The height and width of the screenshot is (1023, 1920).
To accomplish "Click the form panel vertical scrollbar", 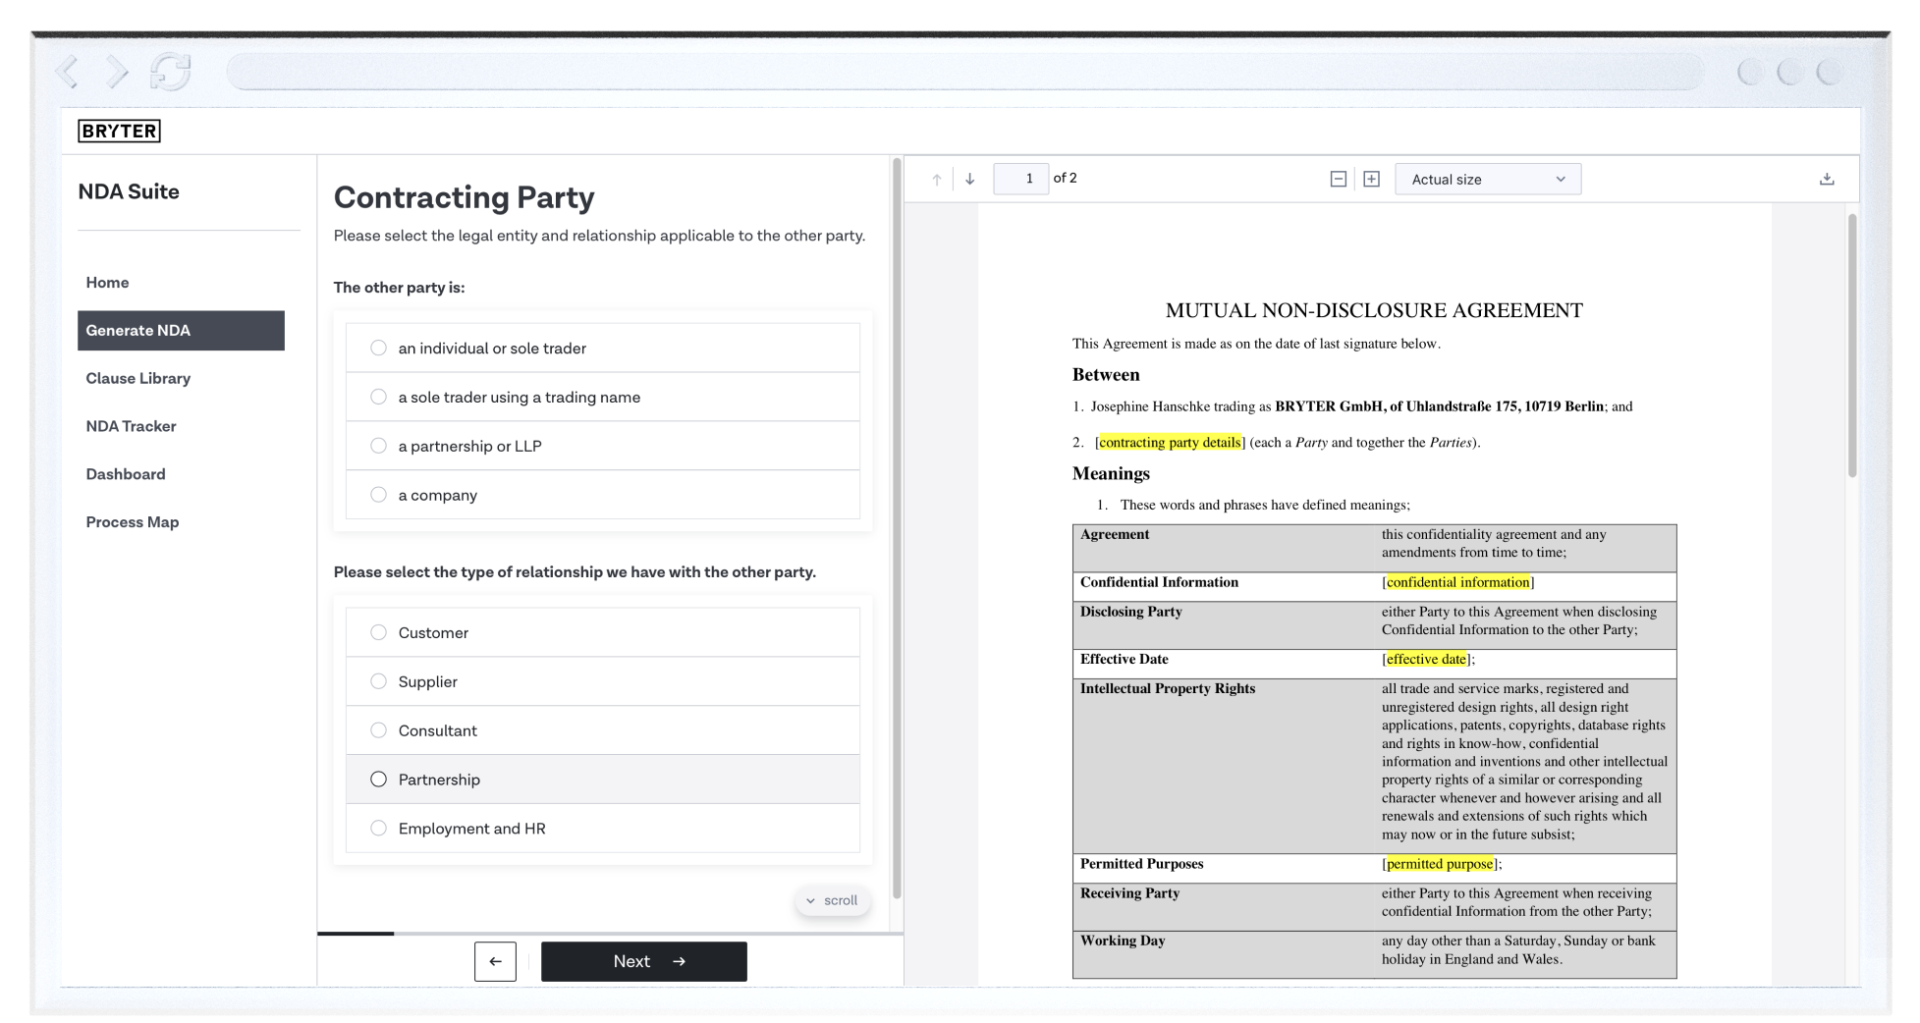I will point(897,528).
